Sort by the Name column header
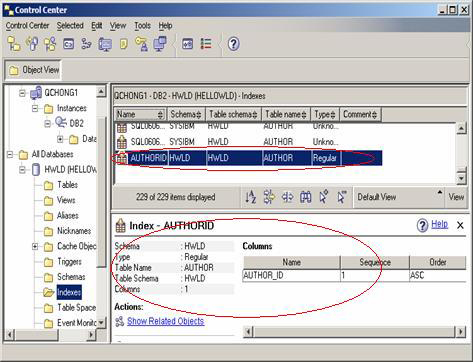Viewport: 473px width, 362px height. coord(140,114)
